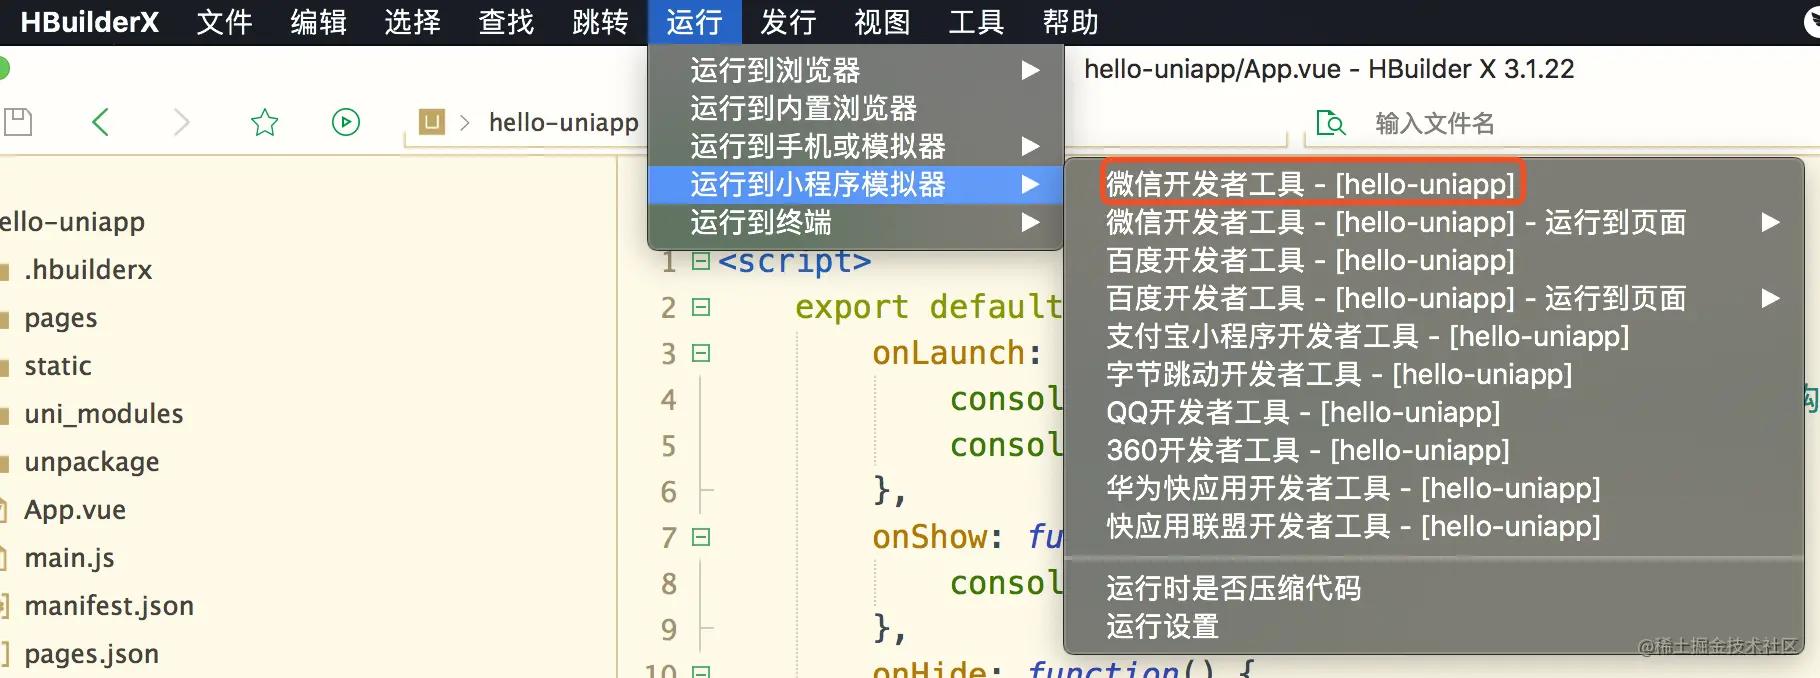The image size is (1820, 678).
Task: Open 运行设置
Action: pos(1434,626)
